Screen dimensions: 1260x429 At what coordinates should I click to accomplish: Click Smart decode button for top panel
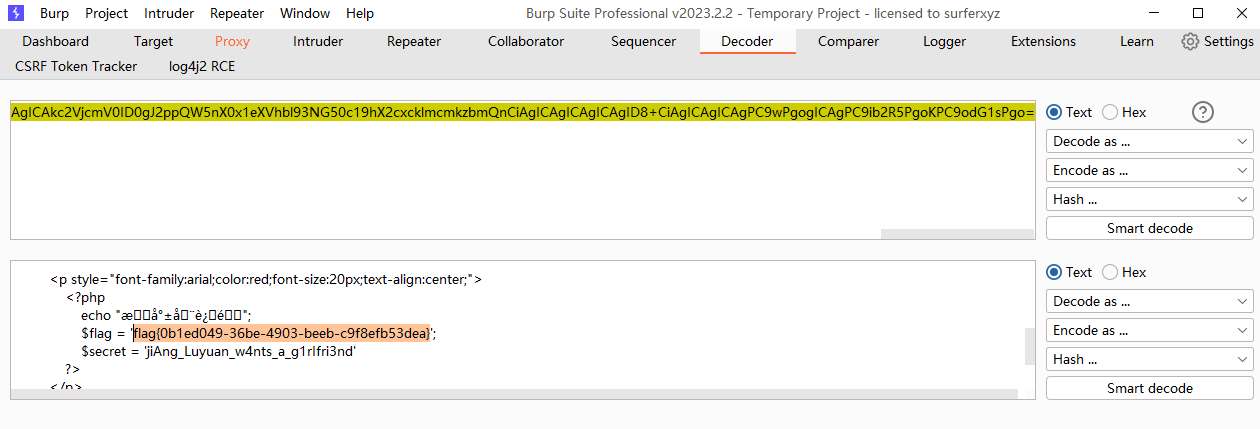(1149, 228)
